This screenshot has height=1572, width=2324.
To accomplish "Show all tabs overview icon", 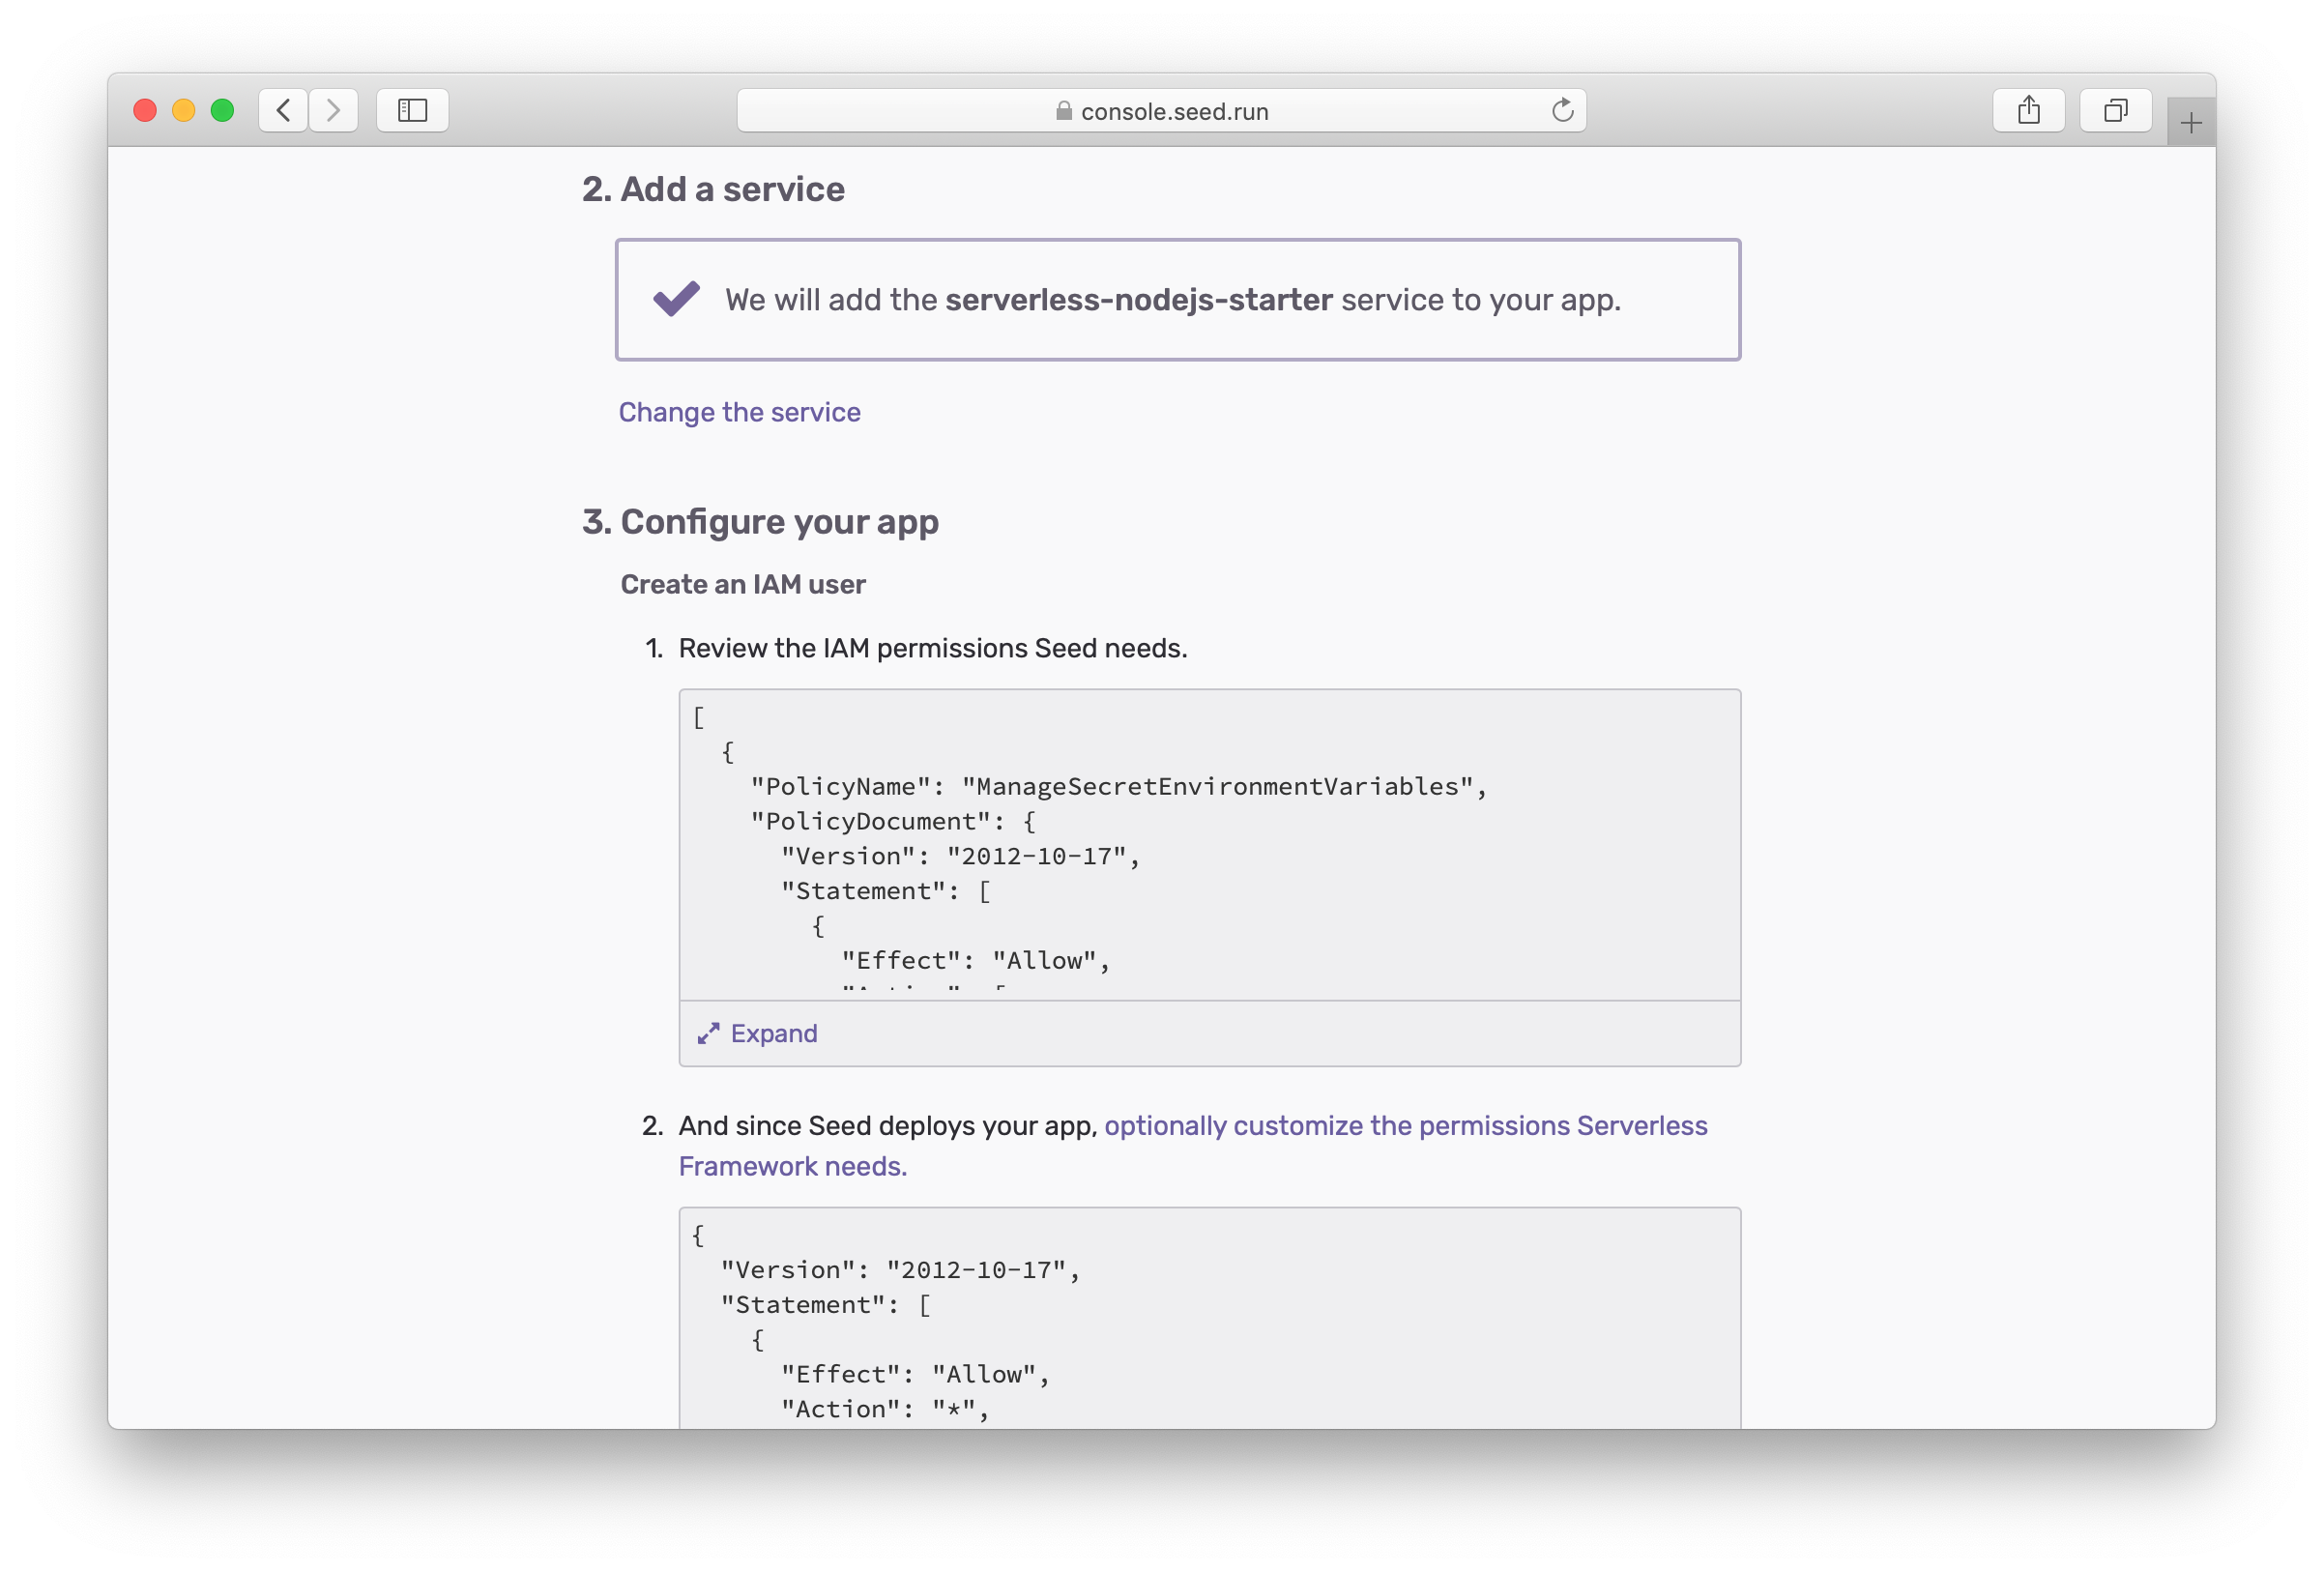I will [2115, 110].
